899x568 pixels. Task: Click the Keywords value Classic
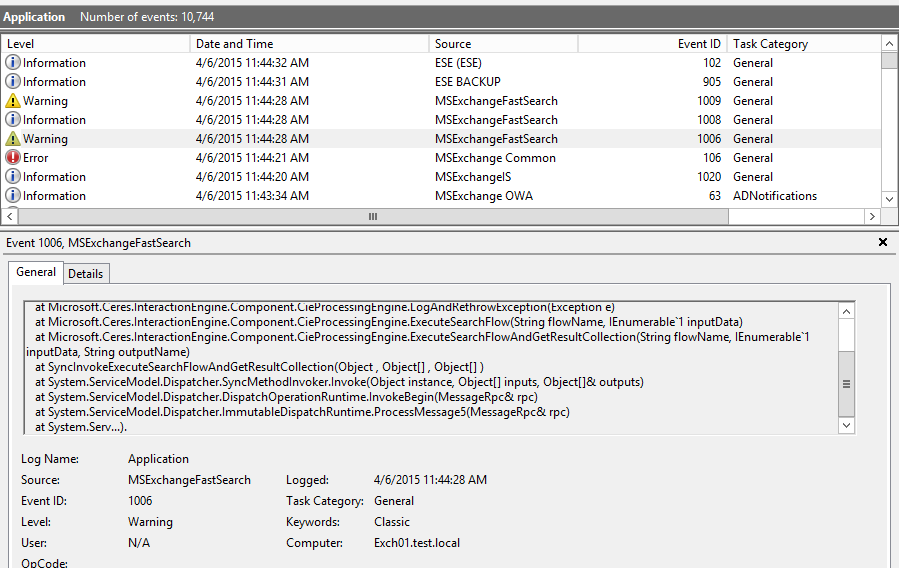392,522
